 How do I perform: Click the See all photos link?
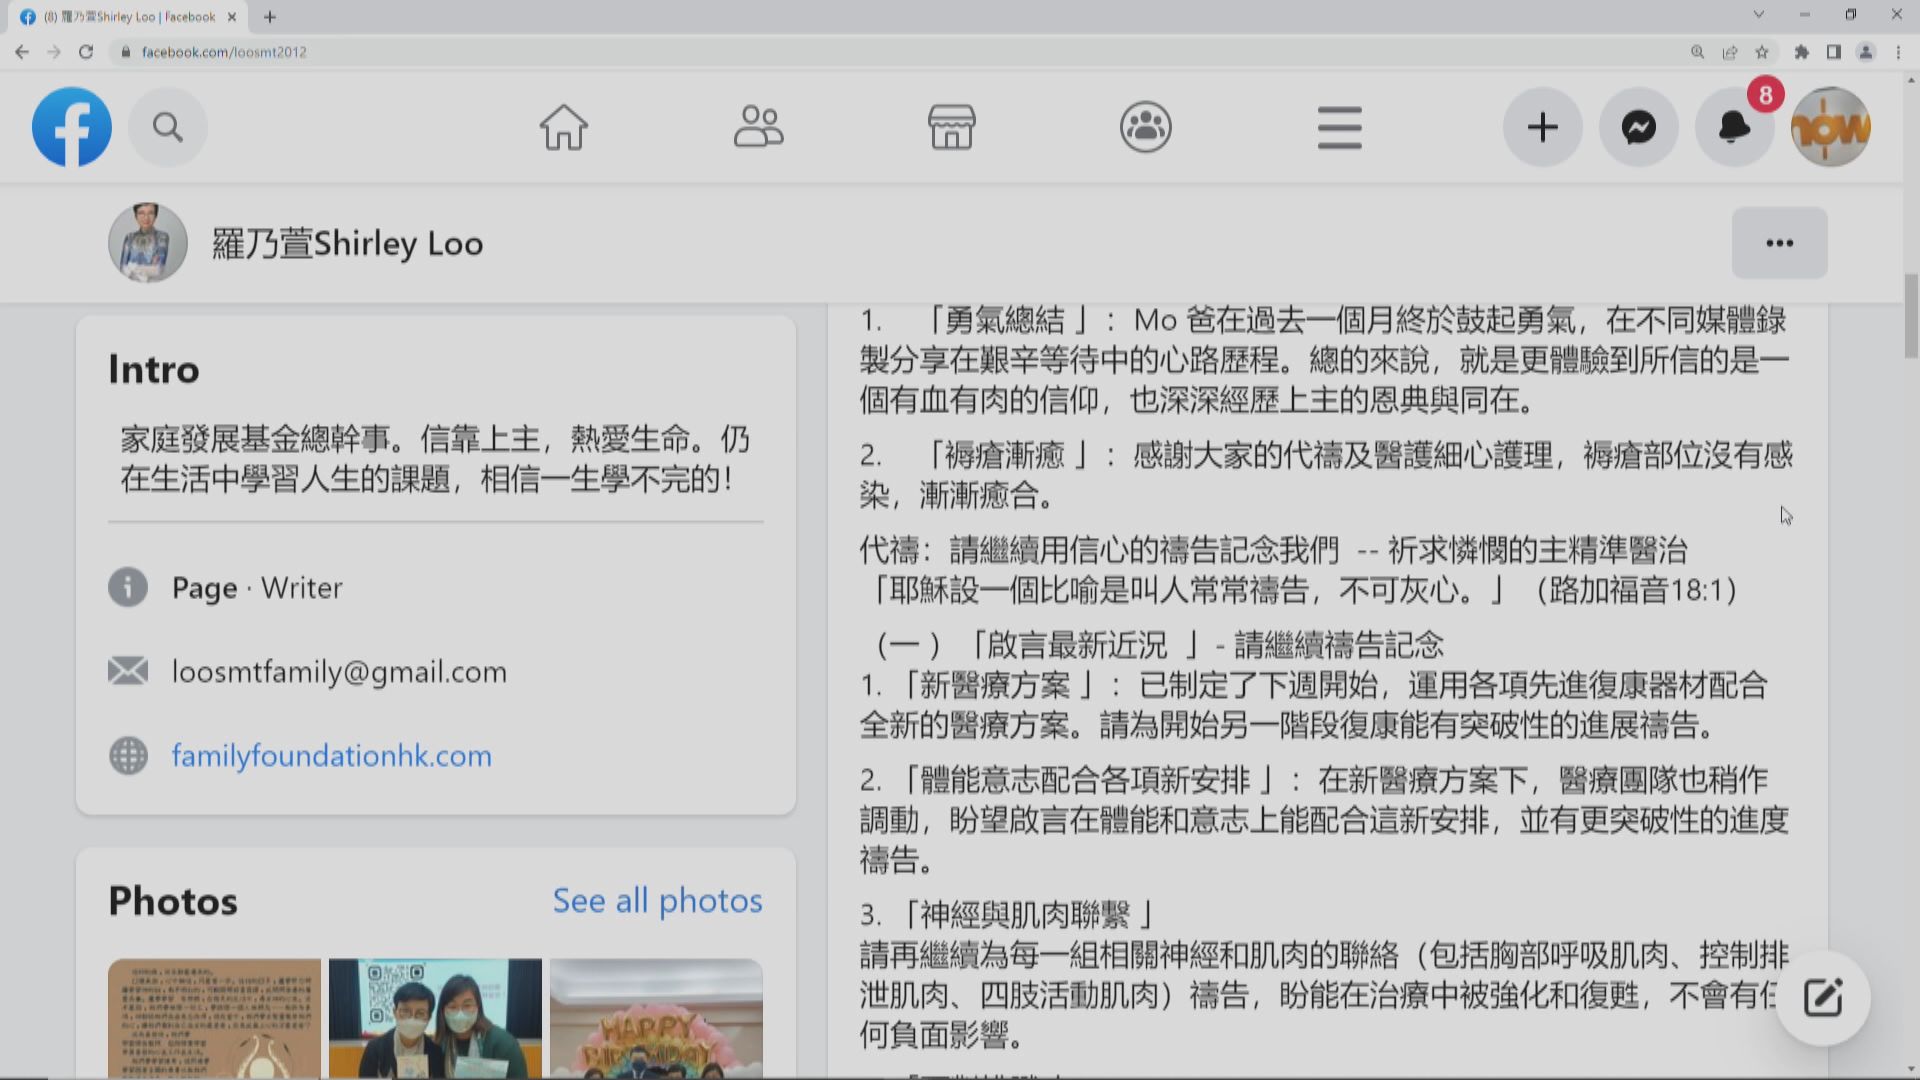pos(657,900)
